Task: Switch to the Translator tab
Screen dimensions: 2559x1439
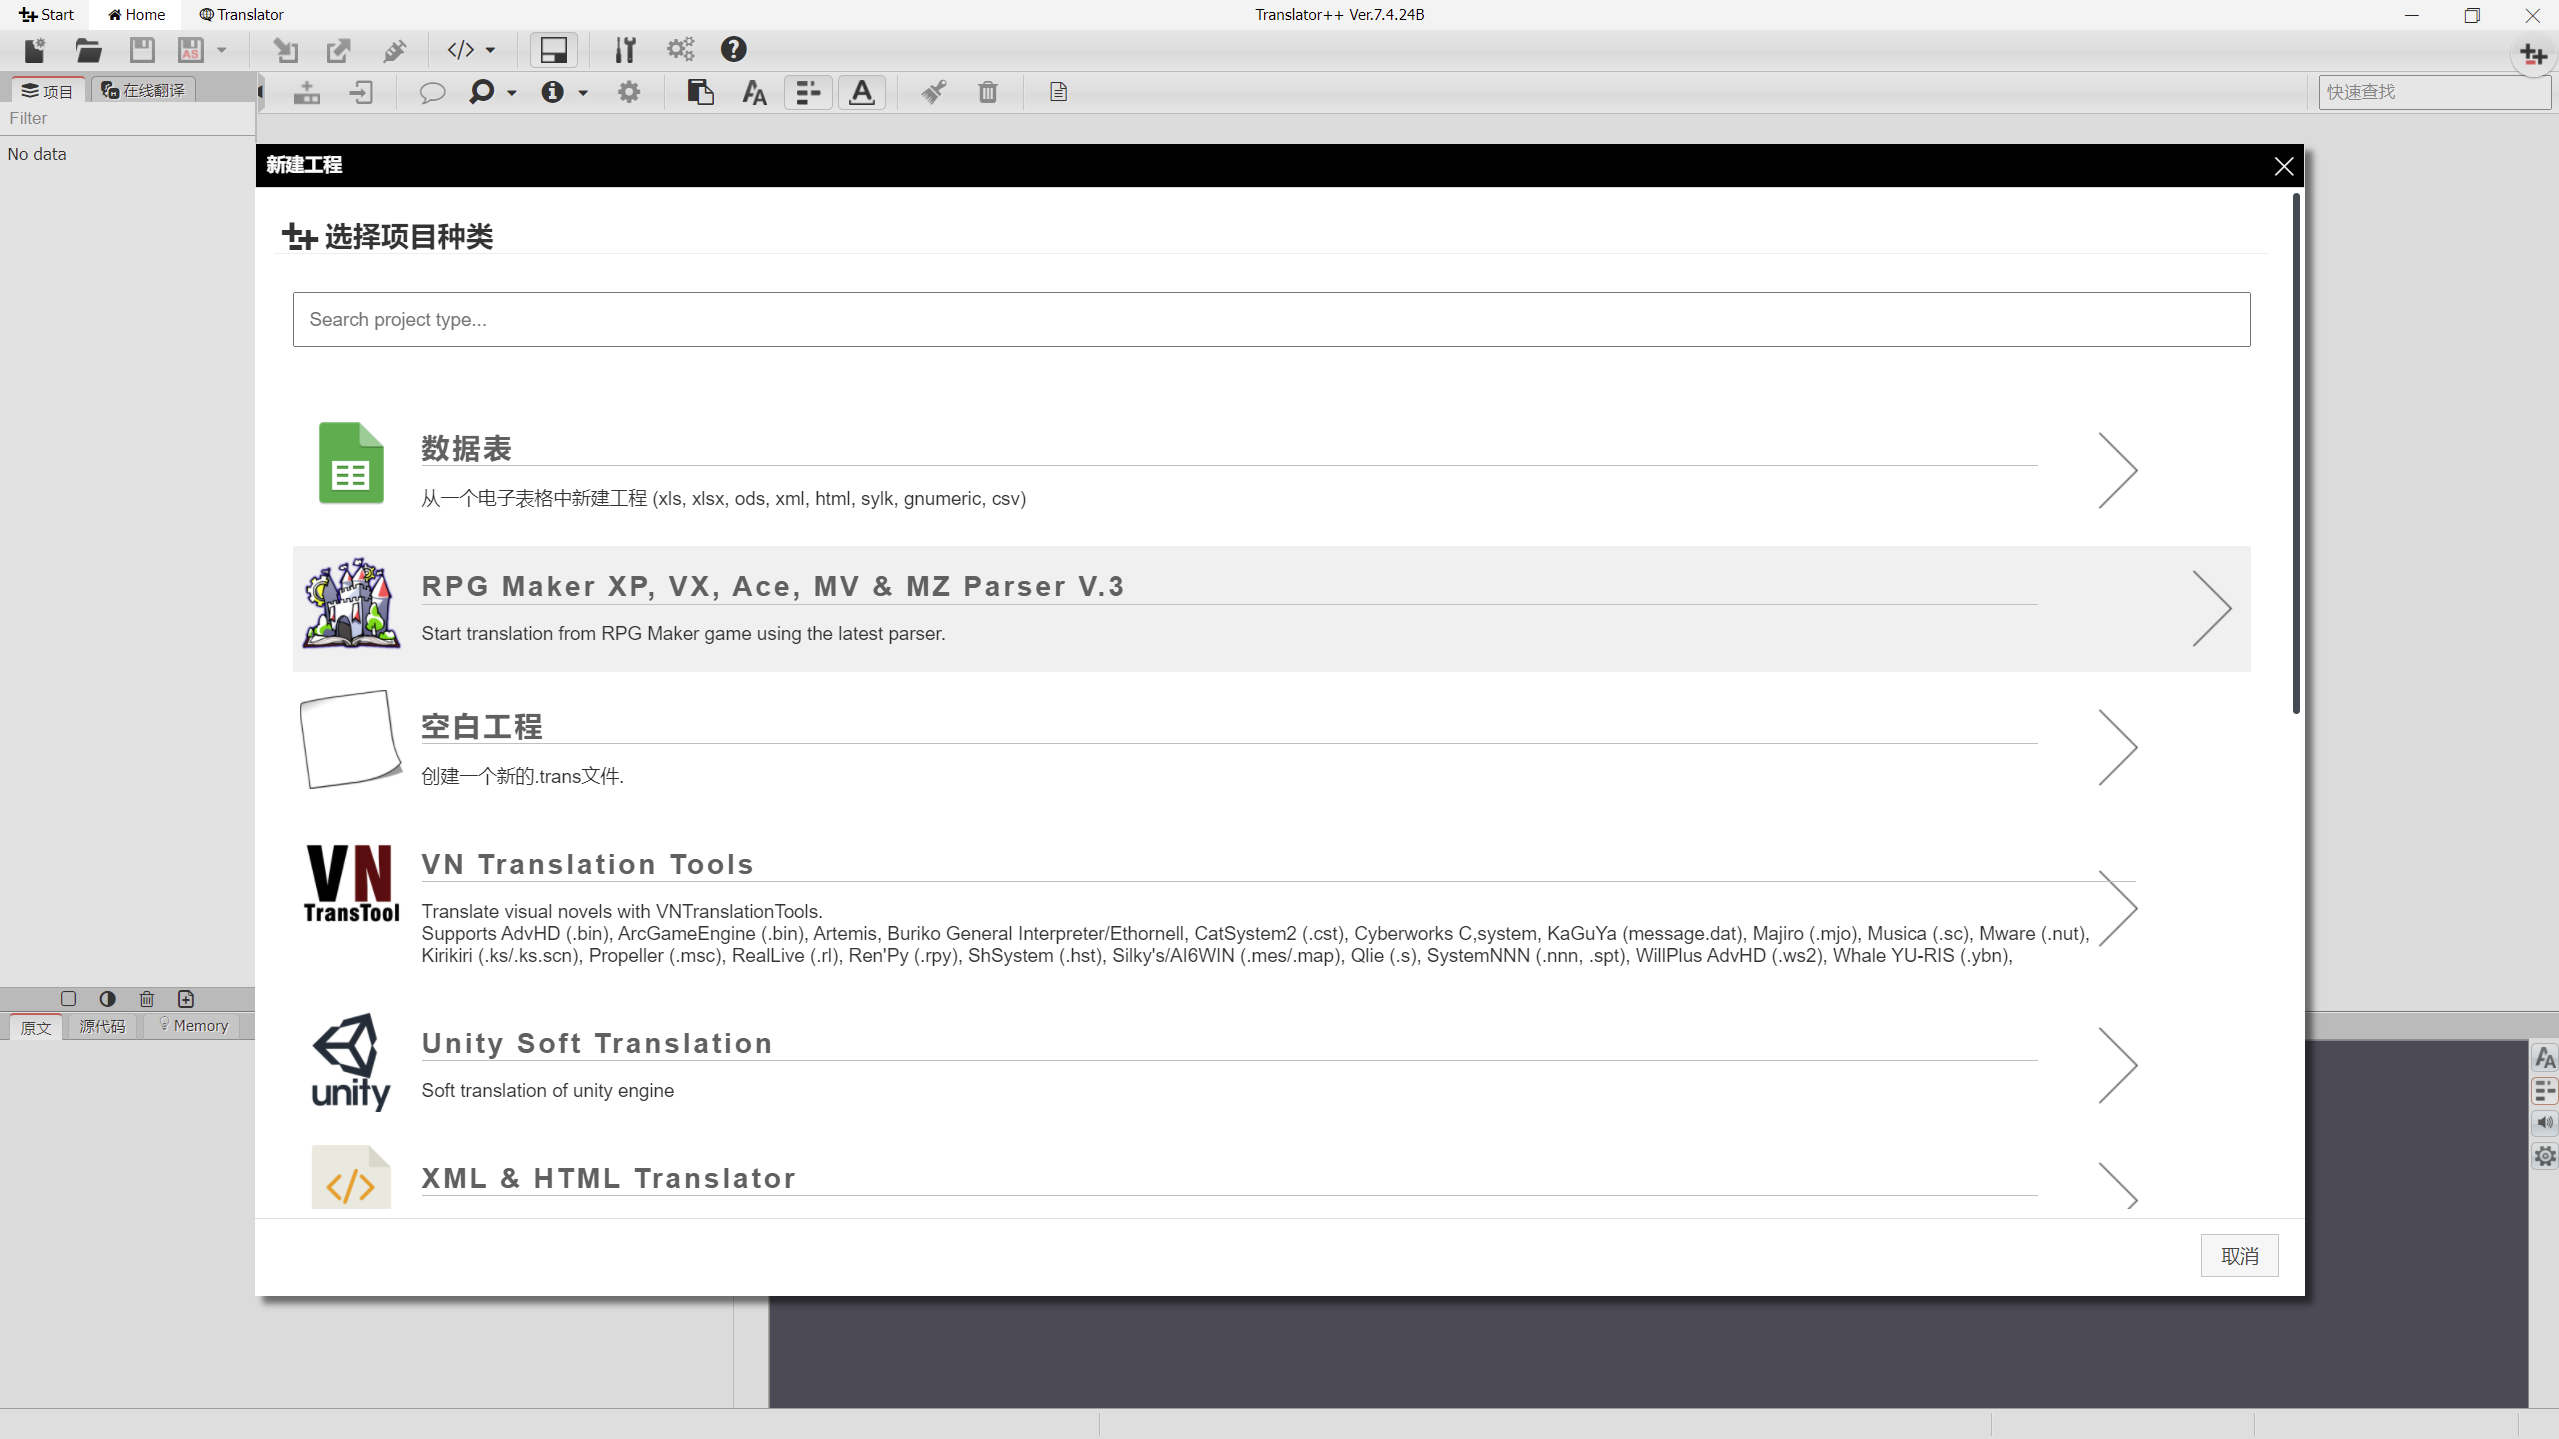Action: coord(241,14)
